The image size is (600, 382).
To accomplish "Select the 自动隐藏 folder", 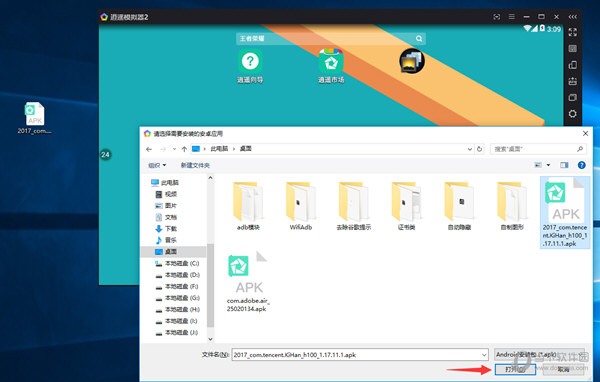I will [459, 206].
